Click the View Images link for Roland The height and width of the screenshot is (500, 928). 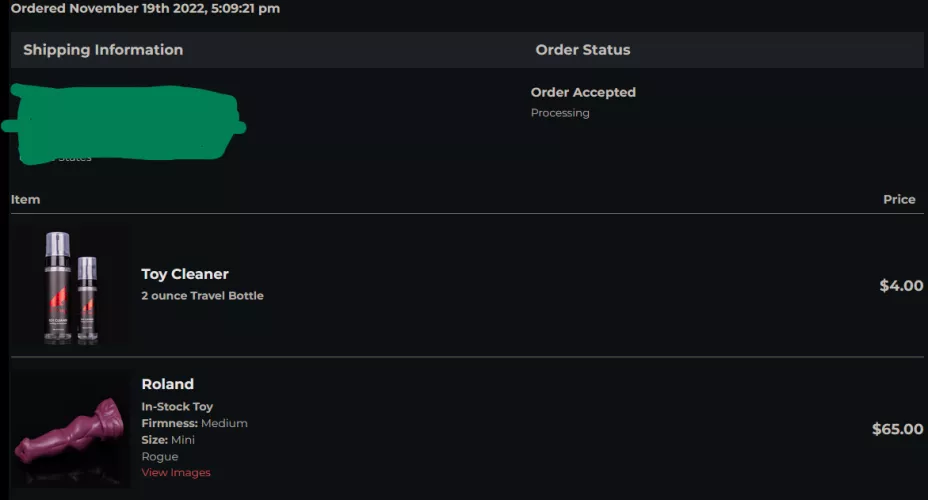click(x=176, y=473)
